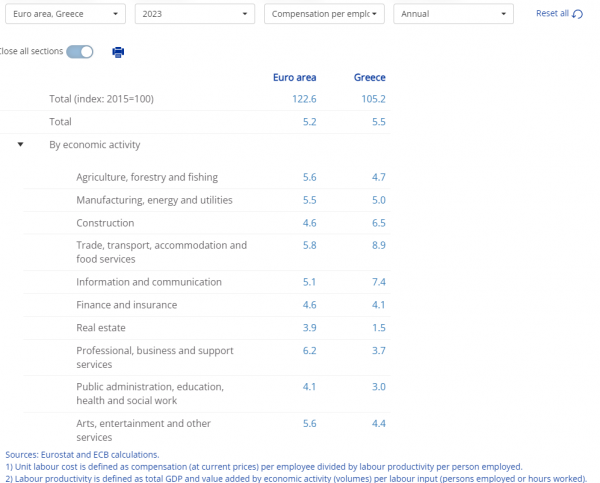Click the printer icon

pos(118,52)
